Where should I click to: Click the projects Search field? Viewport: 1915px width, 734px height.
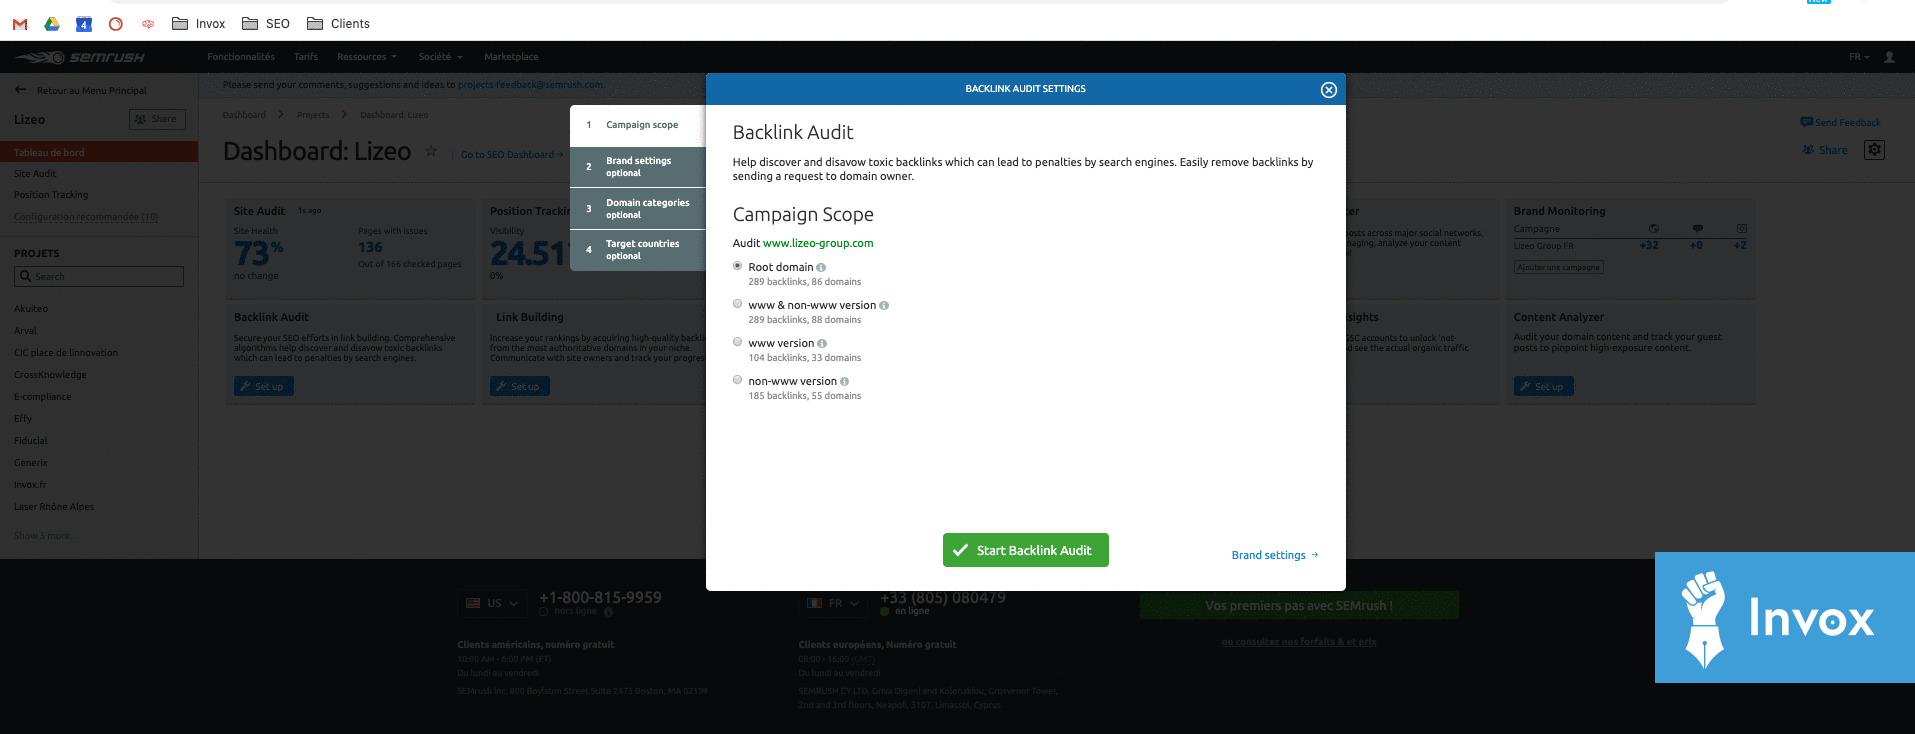point(99,277)
